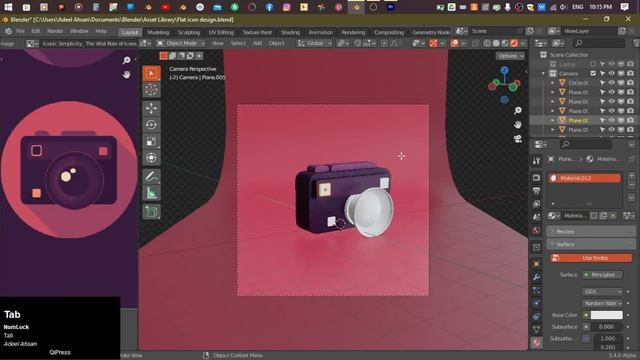Hide Circle object with its eye icon
The height and width of the screenshot is (360, 640).
pyautogui.click(x=611, y=83)
